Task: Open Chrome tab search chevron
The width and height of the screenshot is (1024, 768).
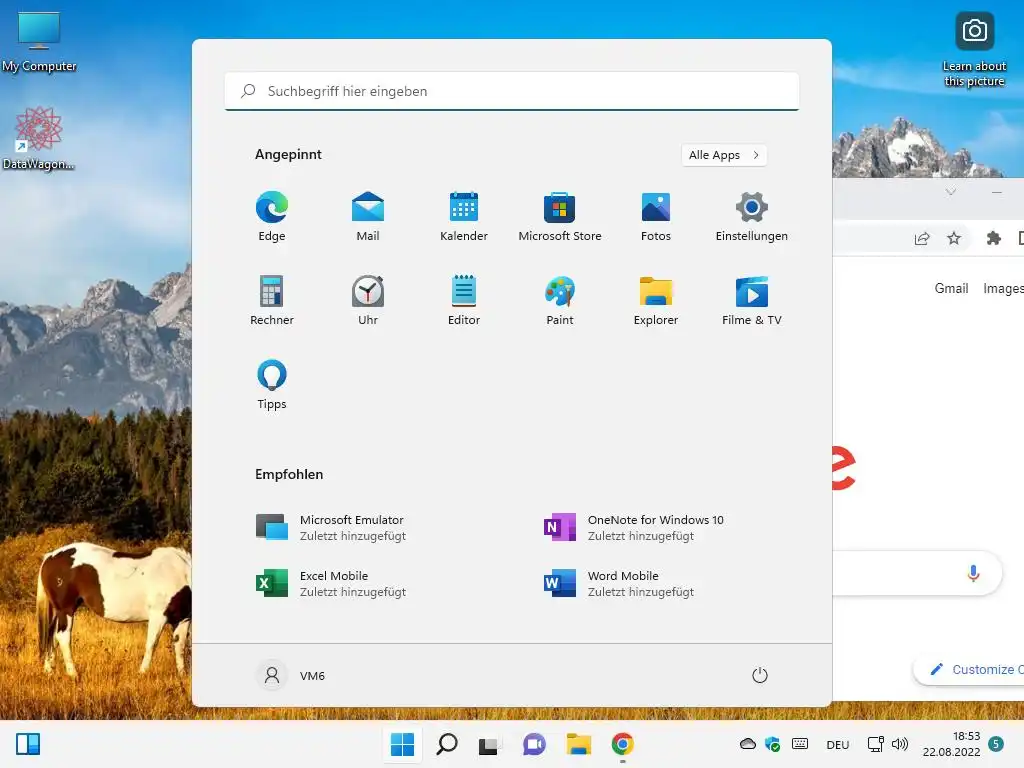Action: (x=951, y=192)
